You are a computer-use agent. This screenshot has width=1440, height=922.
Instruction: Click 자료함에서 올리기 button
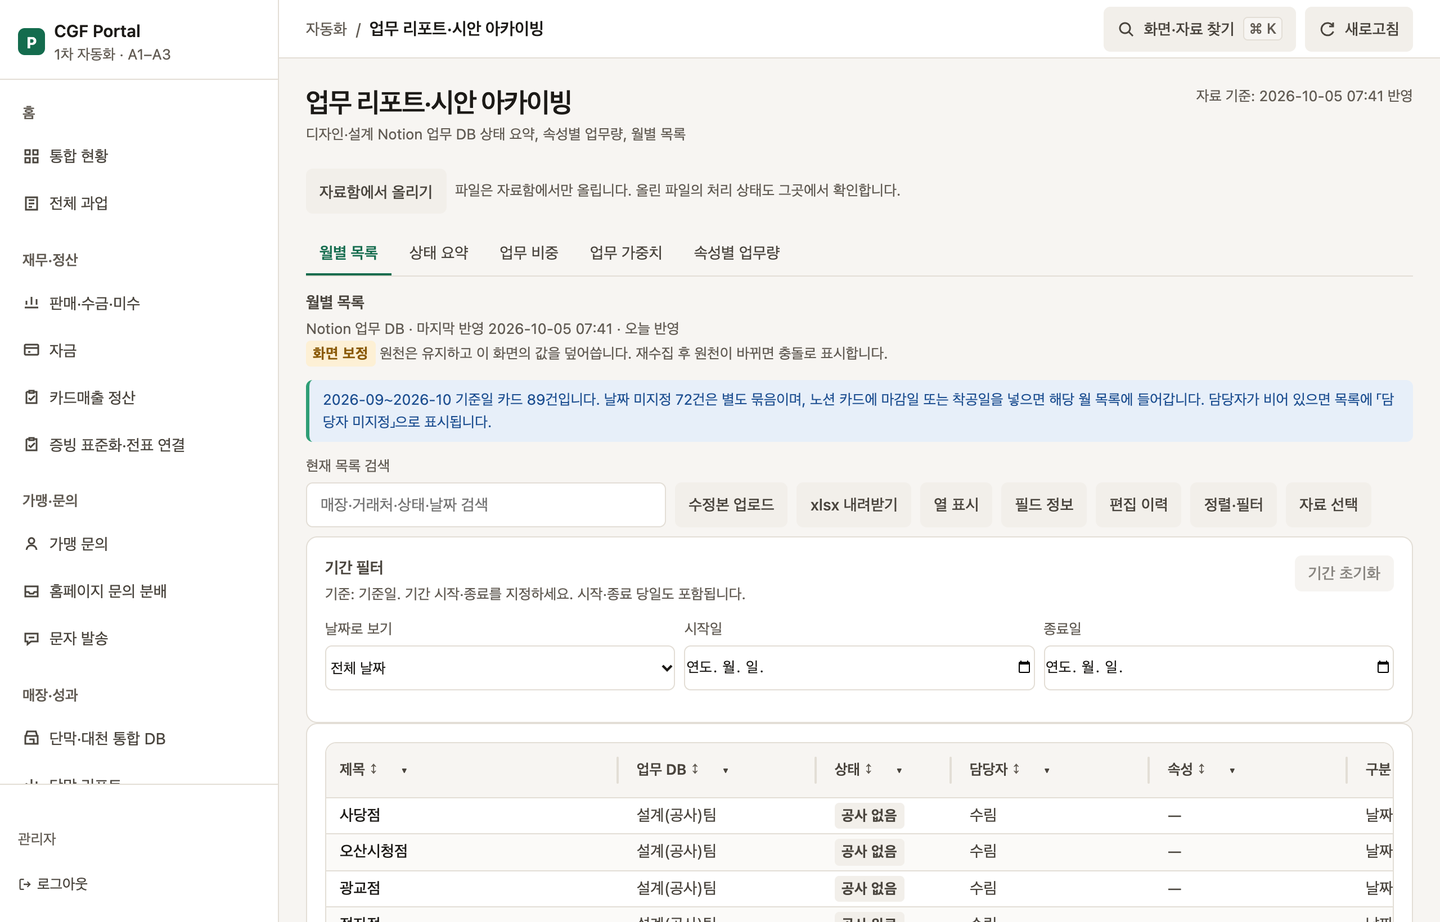coord(376,191)
